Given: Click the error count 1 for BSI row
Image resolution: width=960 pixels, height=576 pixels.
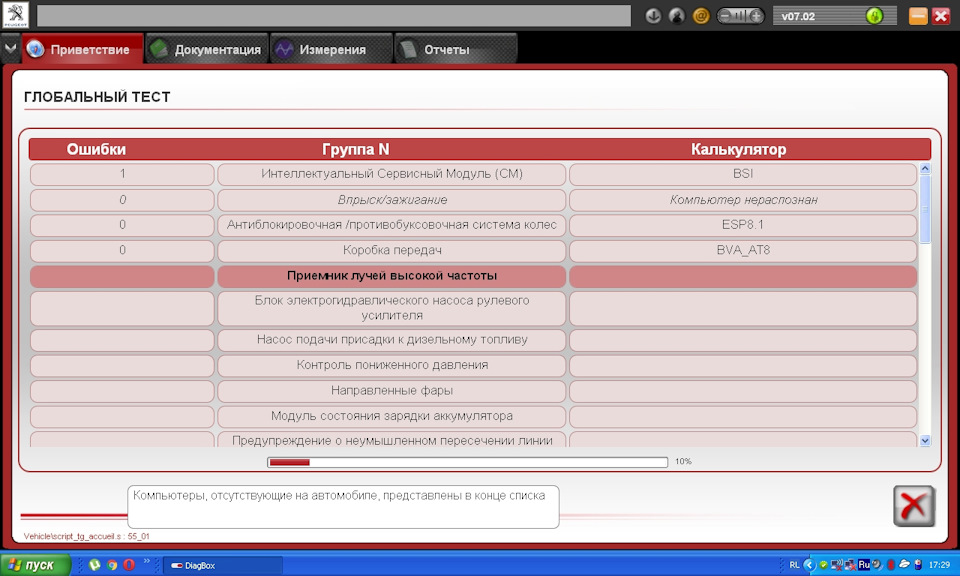Looking at the screenshot, I should pos(122,174).
